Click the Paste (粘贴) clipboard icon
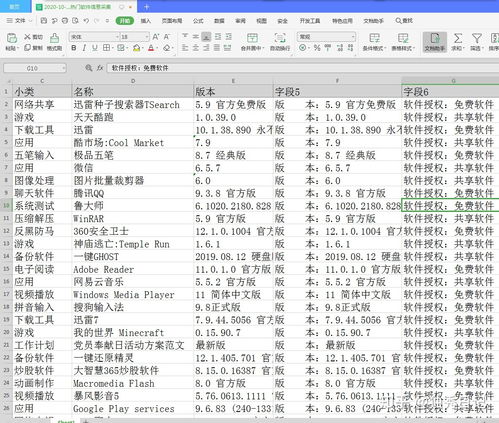 point(12,38)
